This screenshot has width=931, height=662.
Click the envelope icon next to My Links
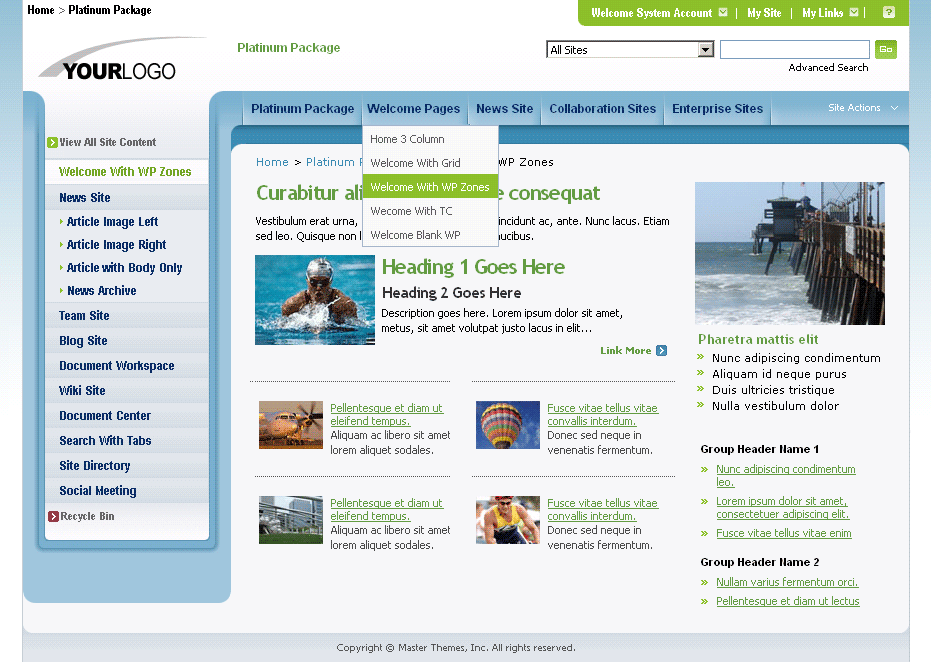coord(852,12)
